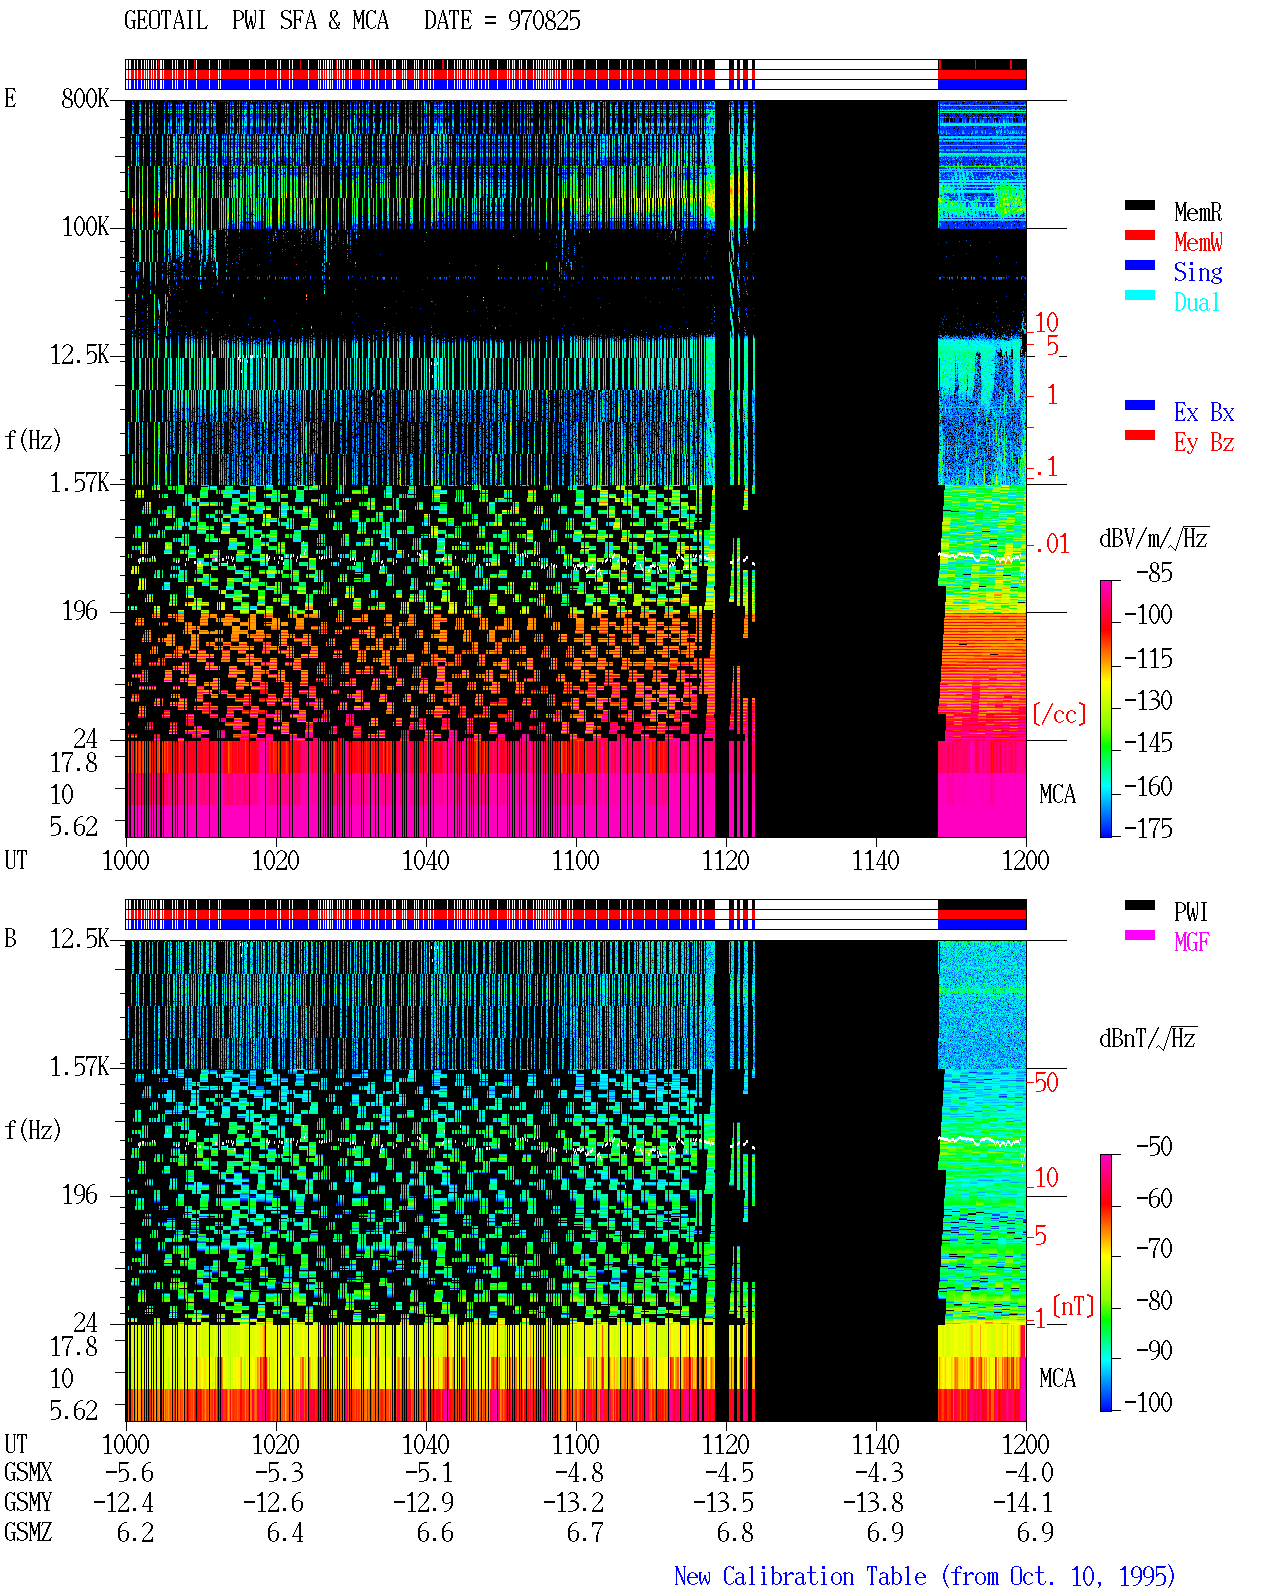Screen dimensions: 1280x1593
Task: Click the GSMY value "-14.1"
Action: click(1023, 1503)
